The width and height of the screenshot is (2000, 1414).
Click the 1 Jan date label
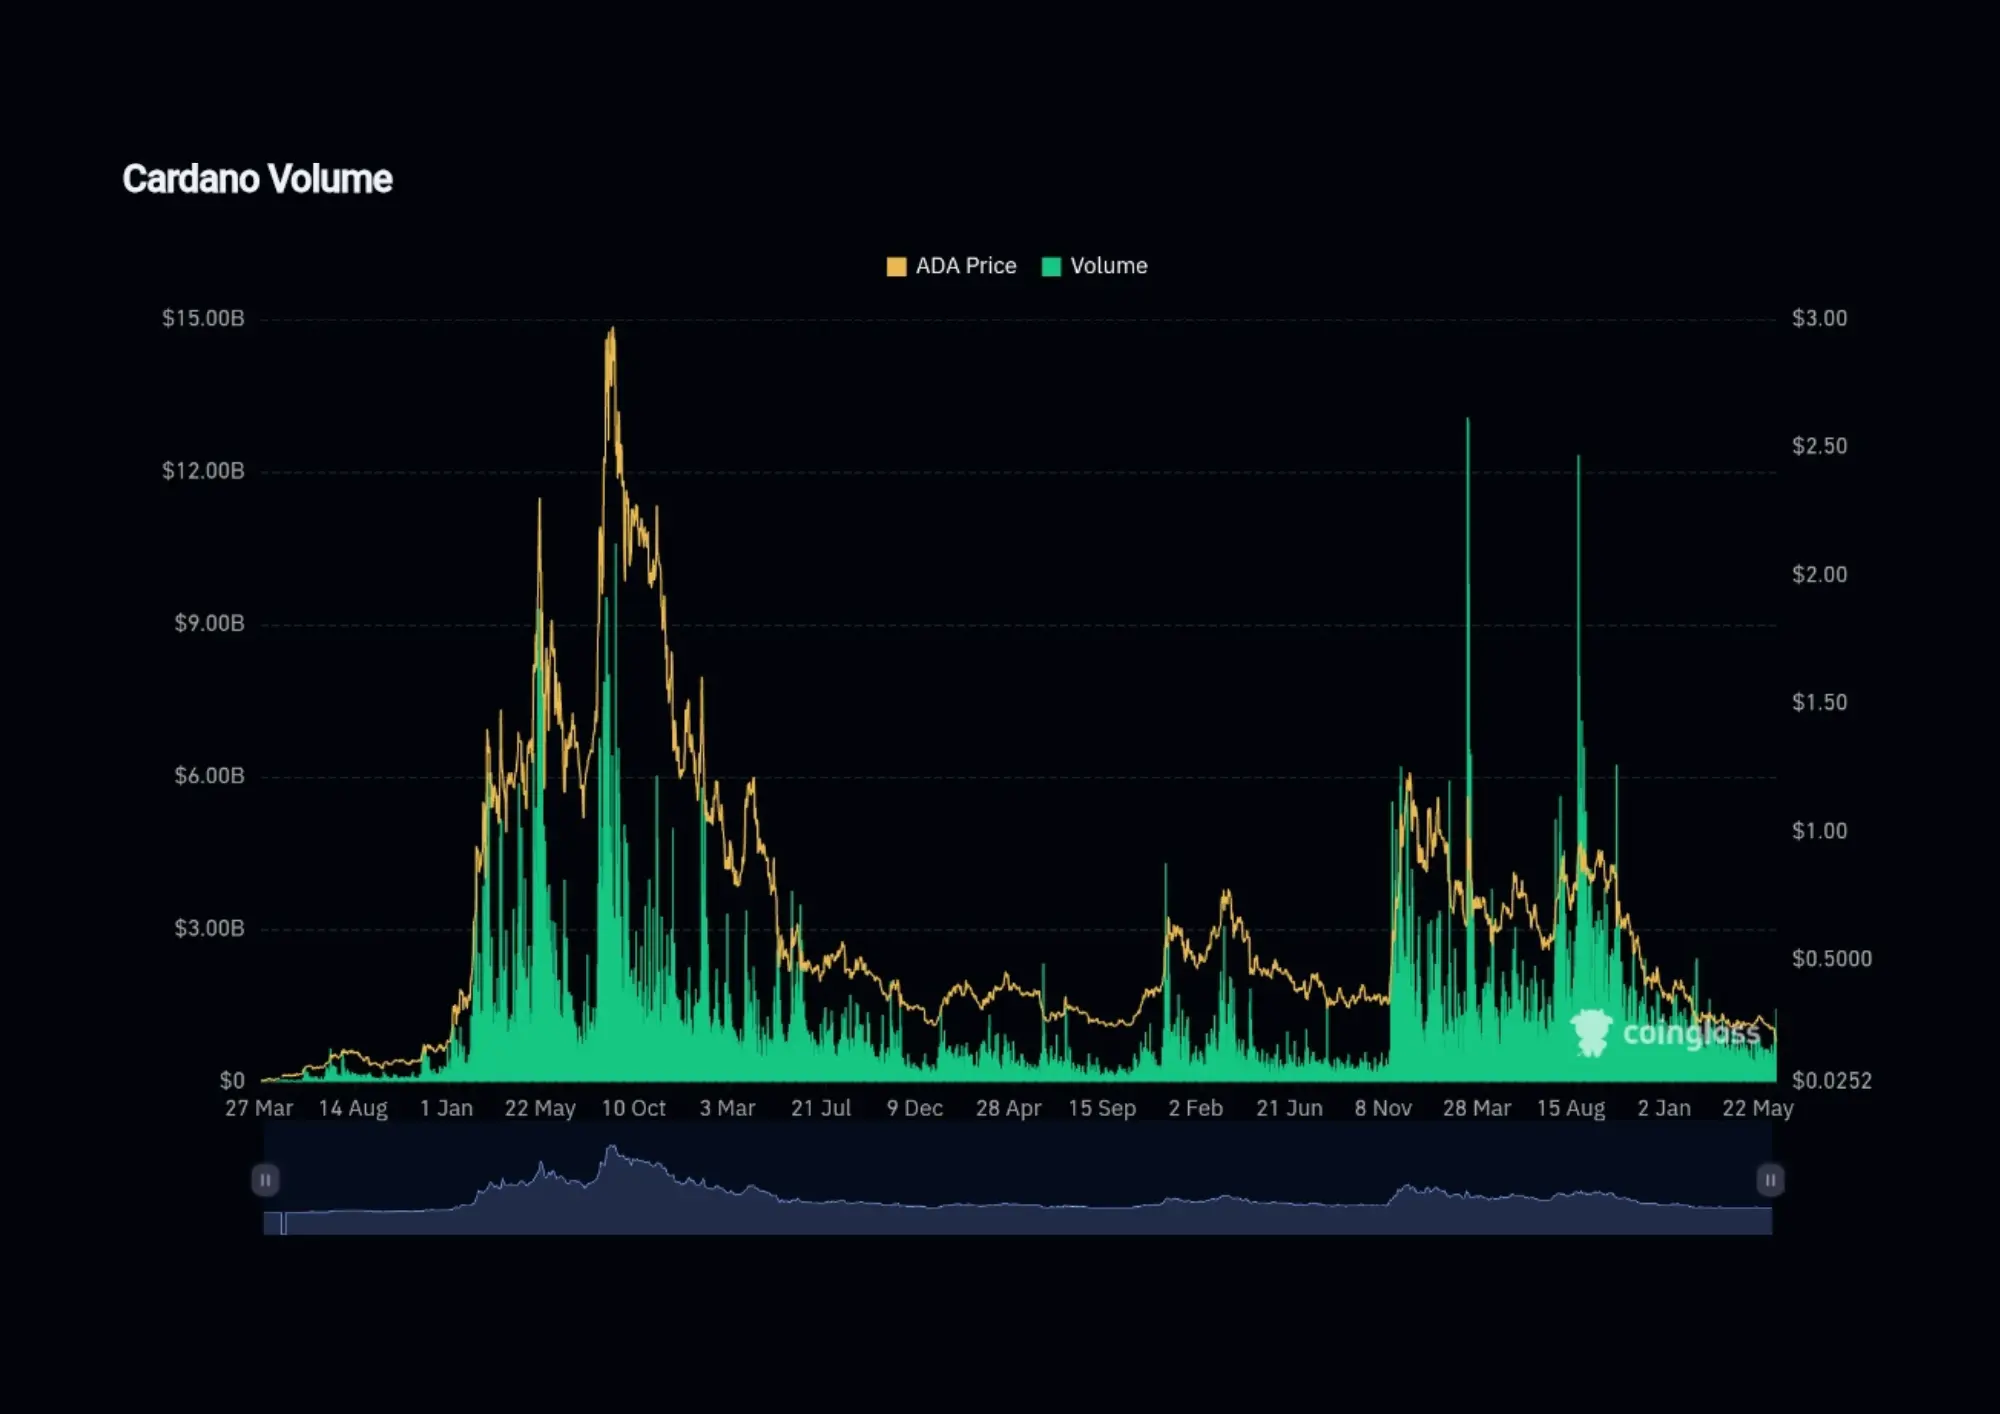[x=446, y=1108]
